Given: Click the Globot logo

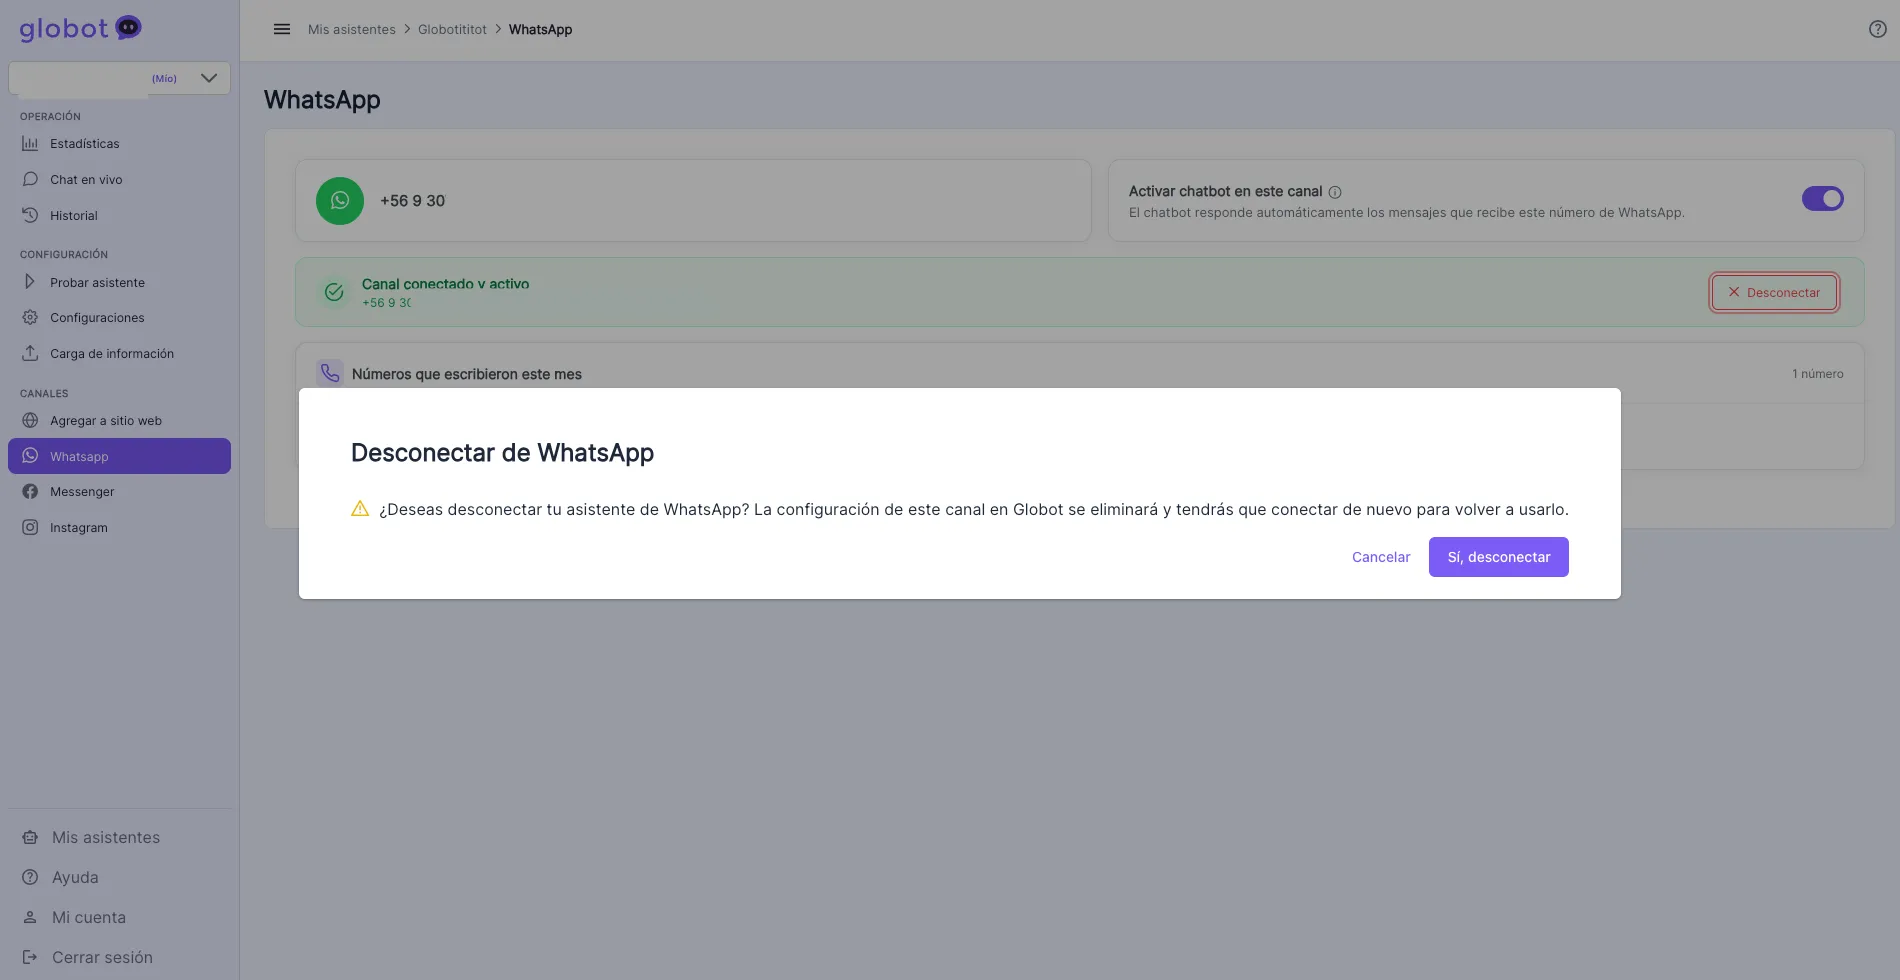Looking at the screenshot, I should coord(80,28).
